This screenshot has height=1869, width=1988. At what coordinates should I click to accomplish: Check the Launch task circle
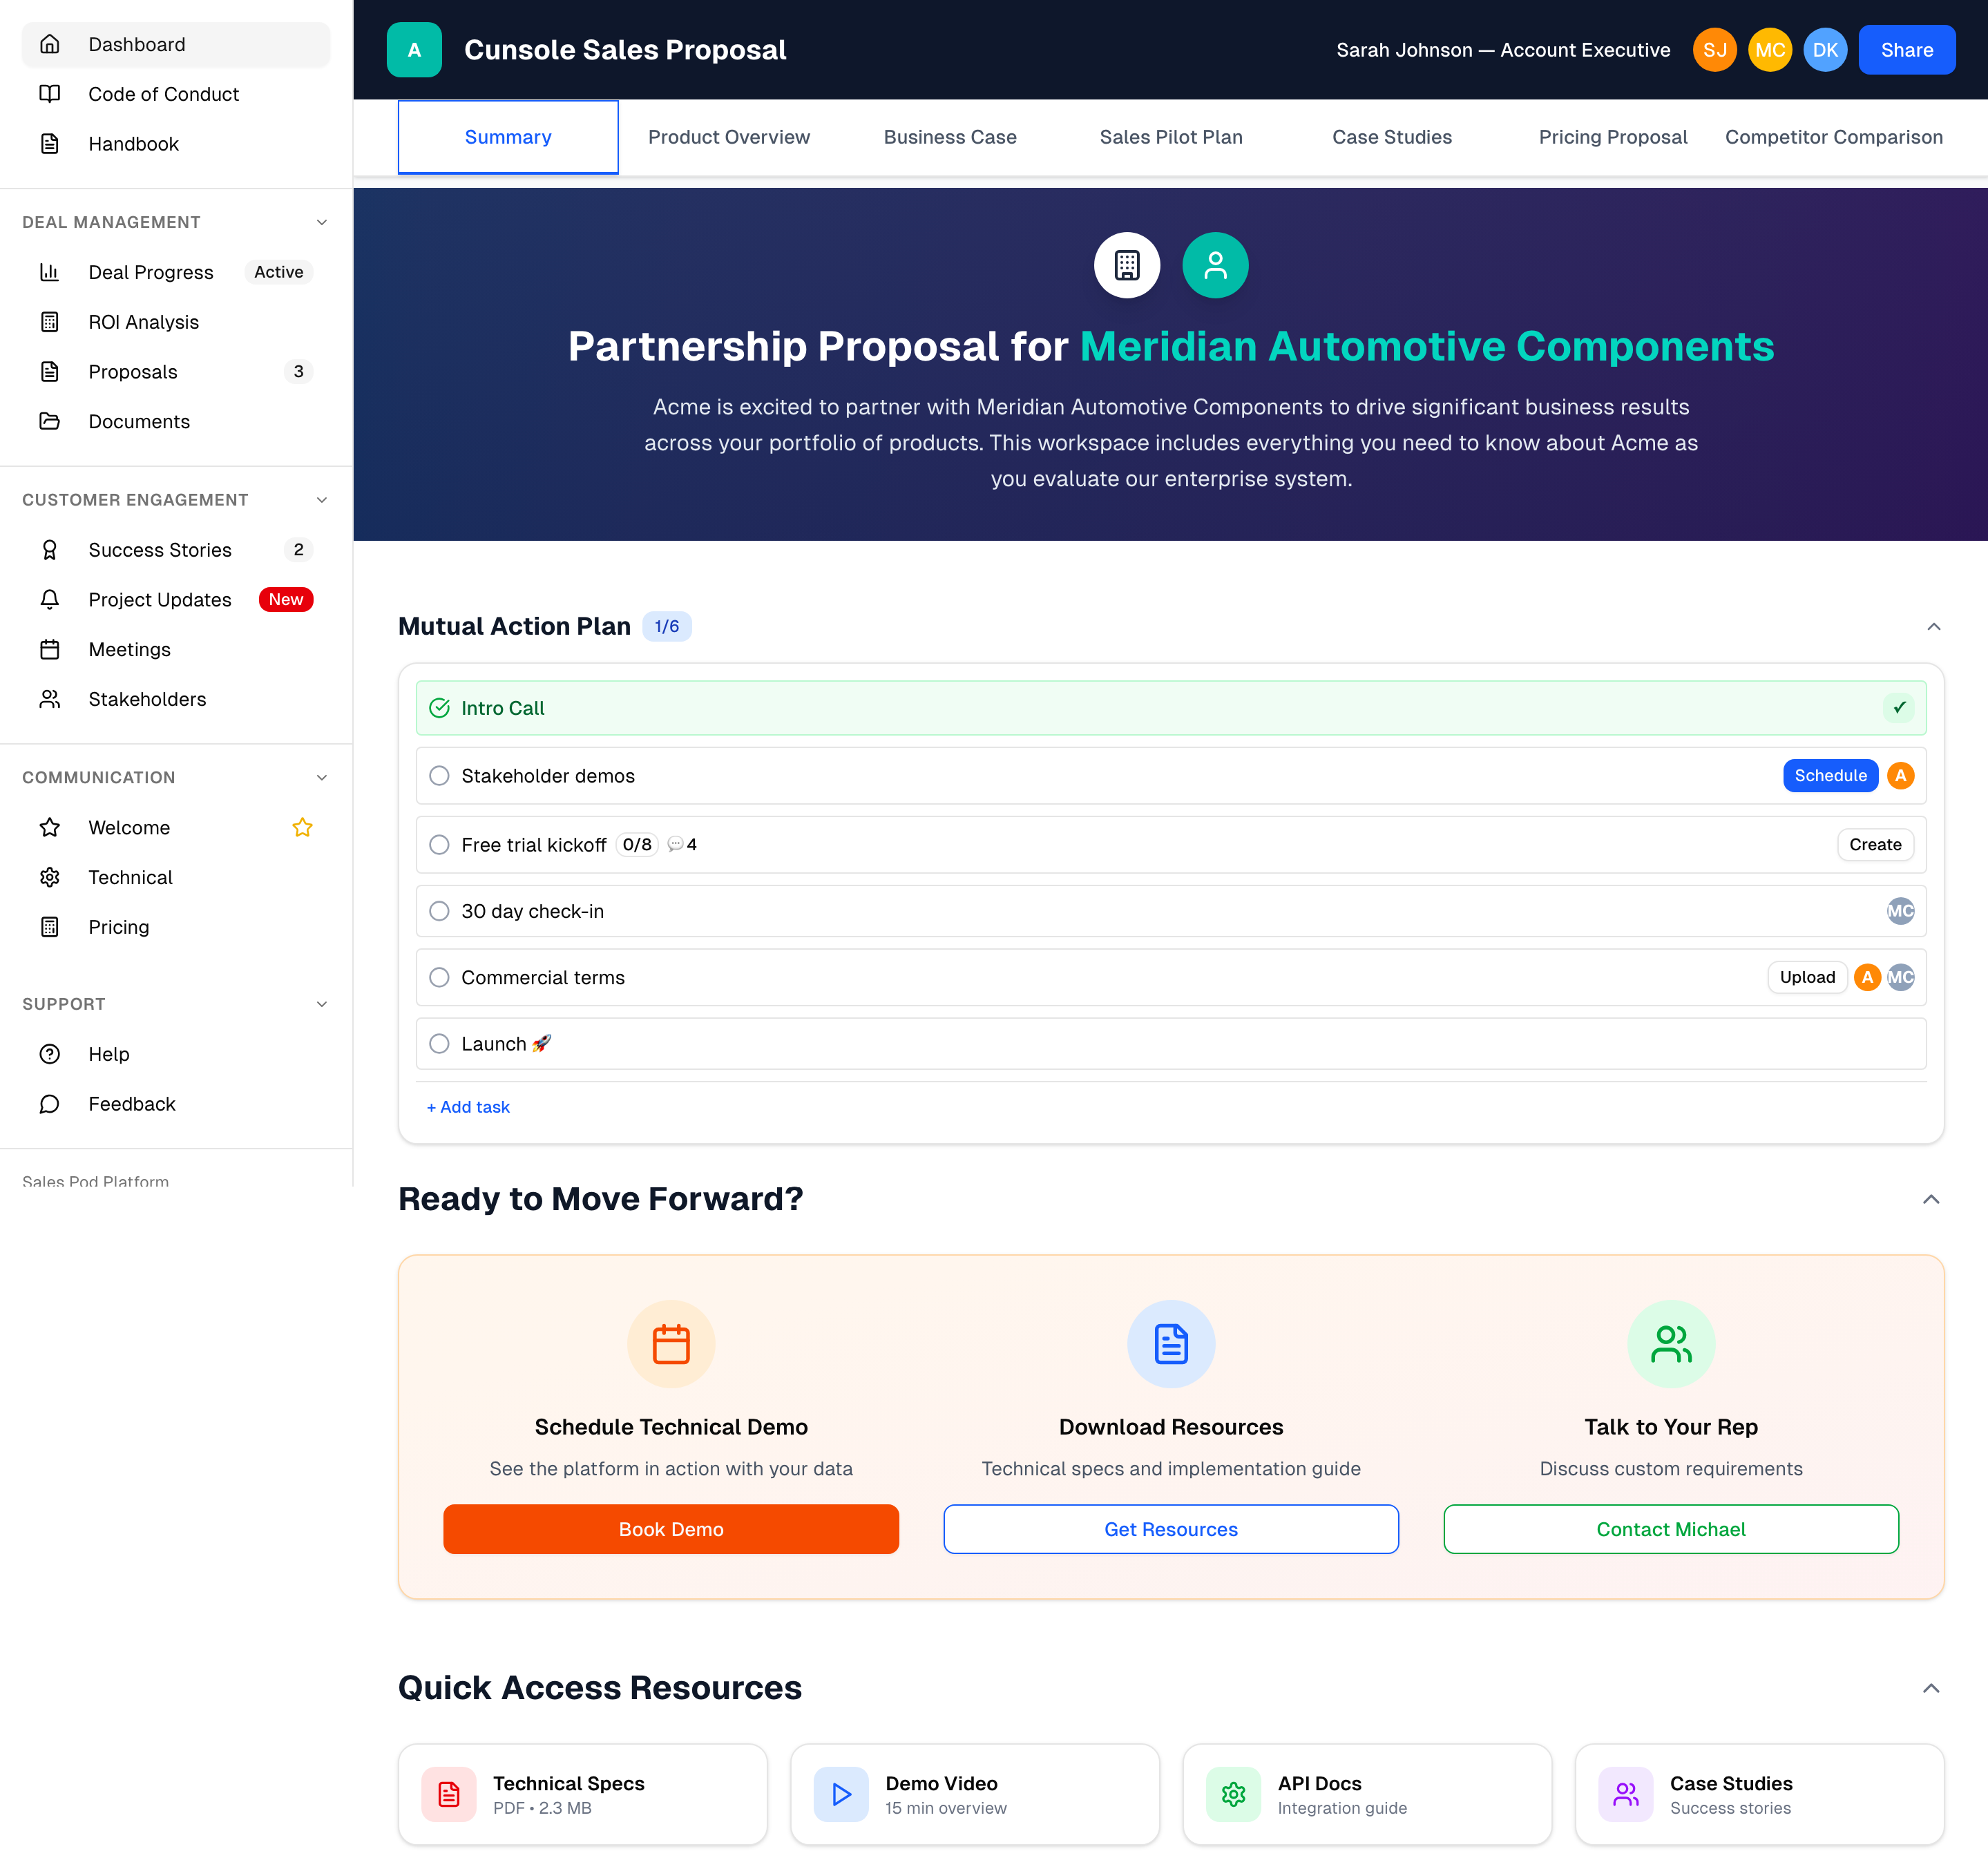tap(439, 1043)
